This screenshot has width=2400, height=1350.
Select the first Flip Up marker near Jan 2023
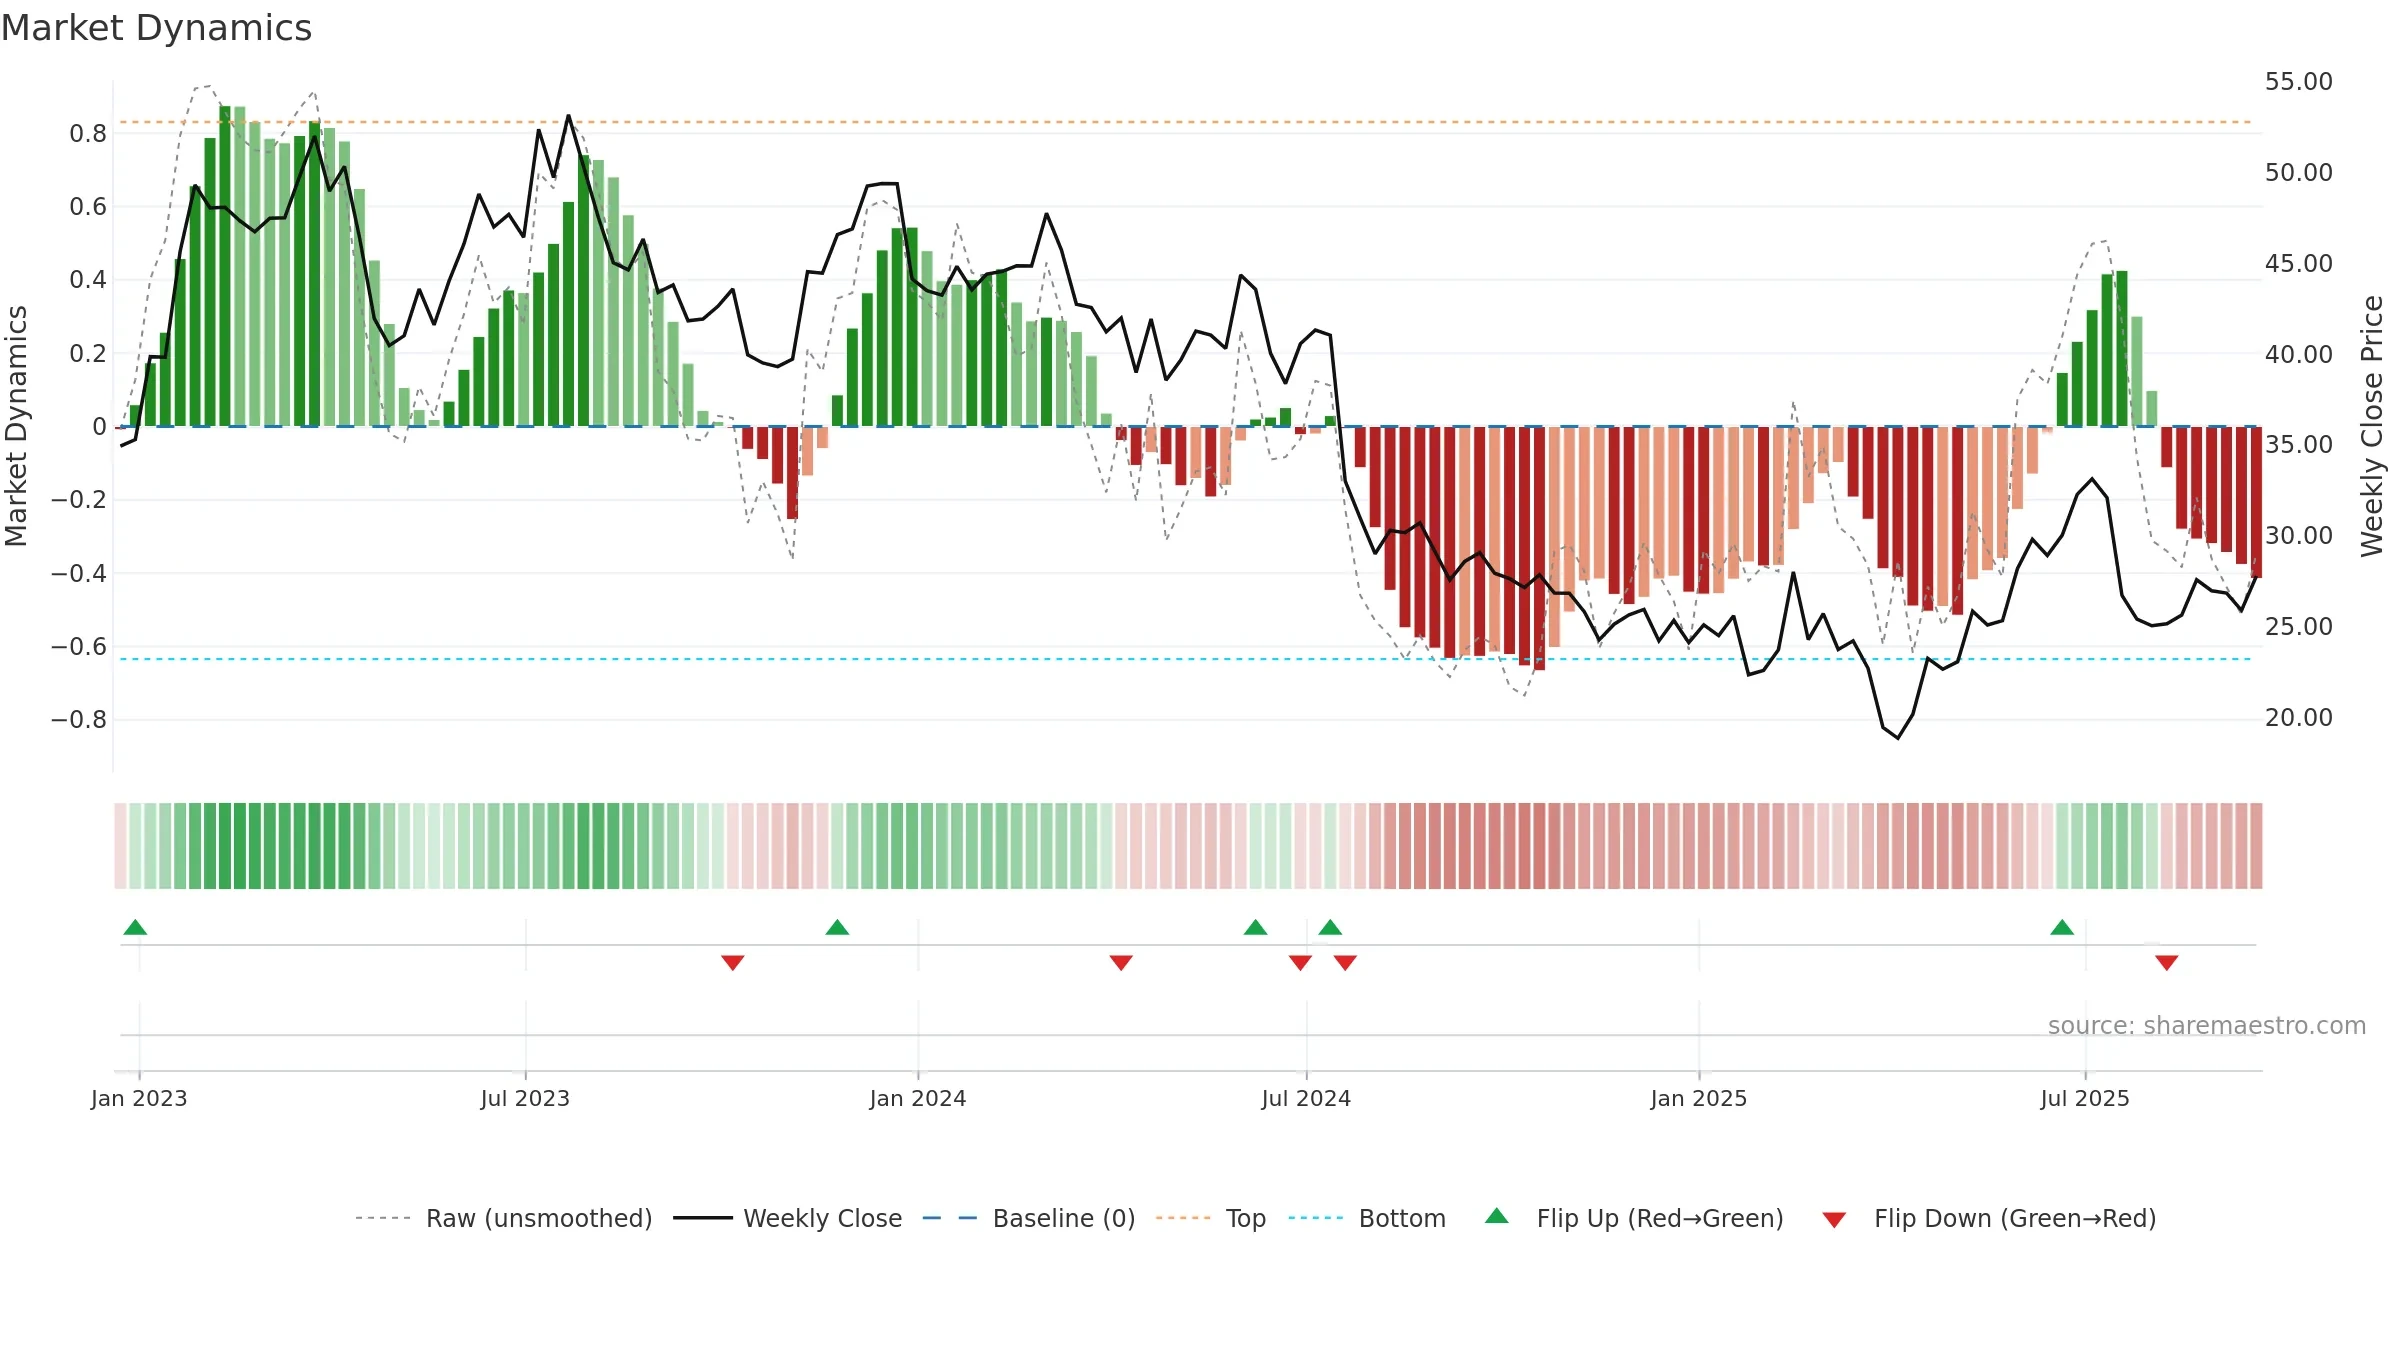[x=135, y=927]
